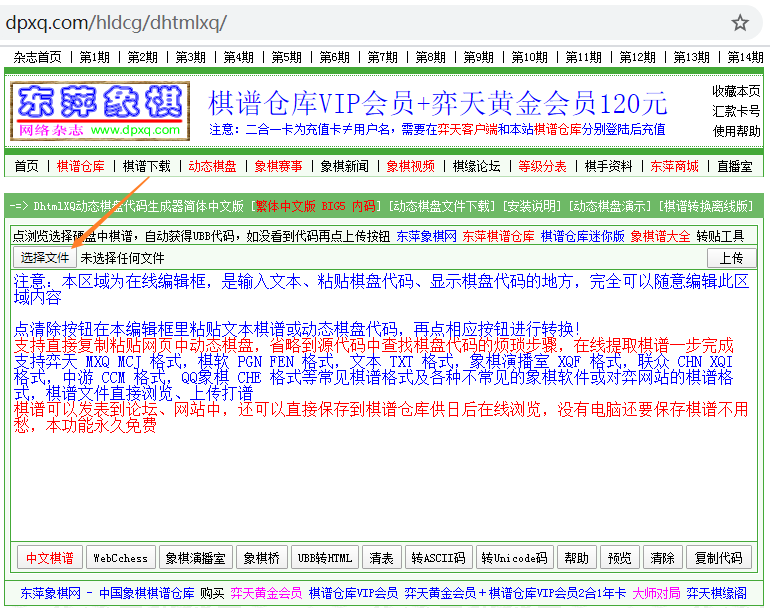Open 安装说明 link
The height and width of the screenshot is (612, 770).
click(532, 206)
